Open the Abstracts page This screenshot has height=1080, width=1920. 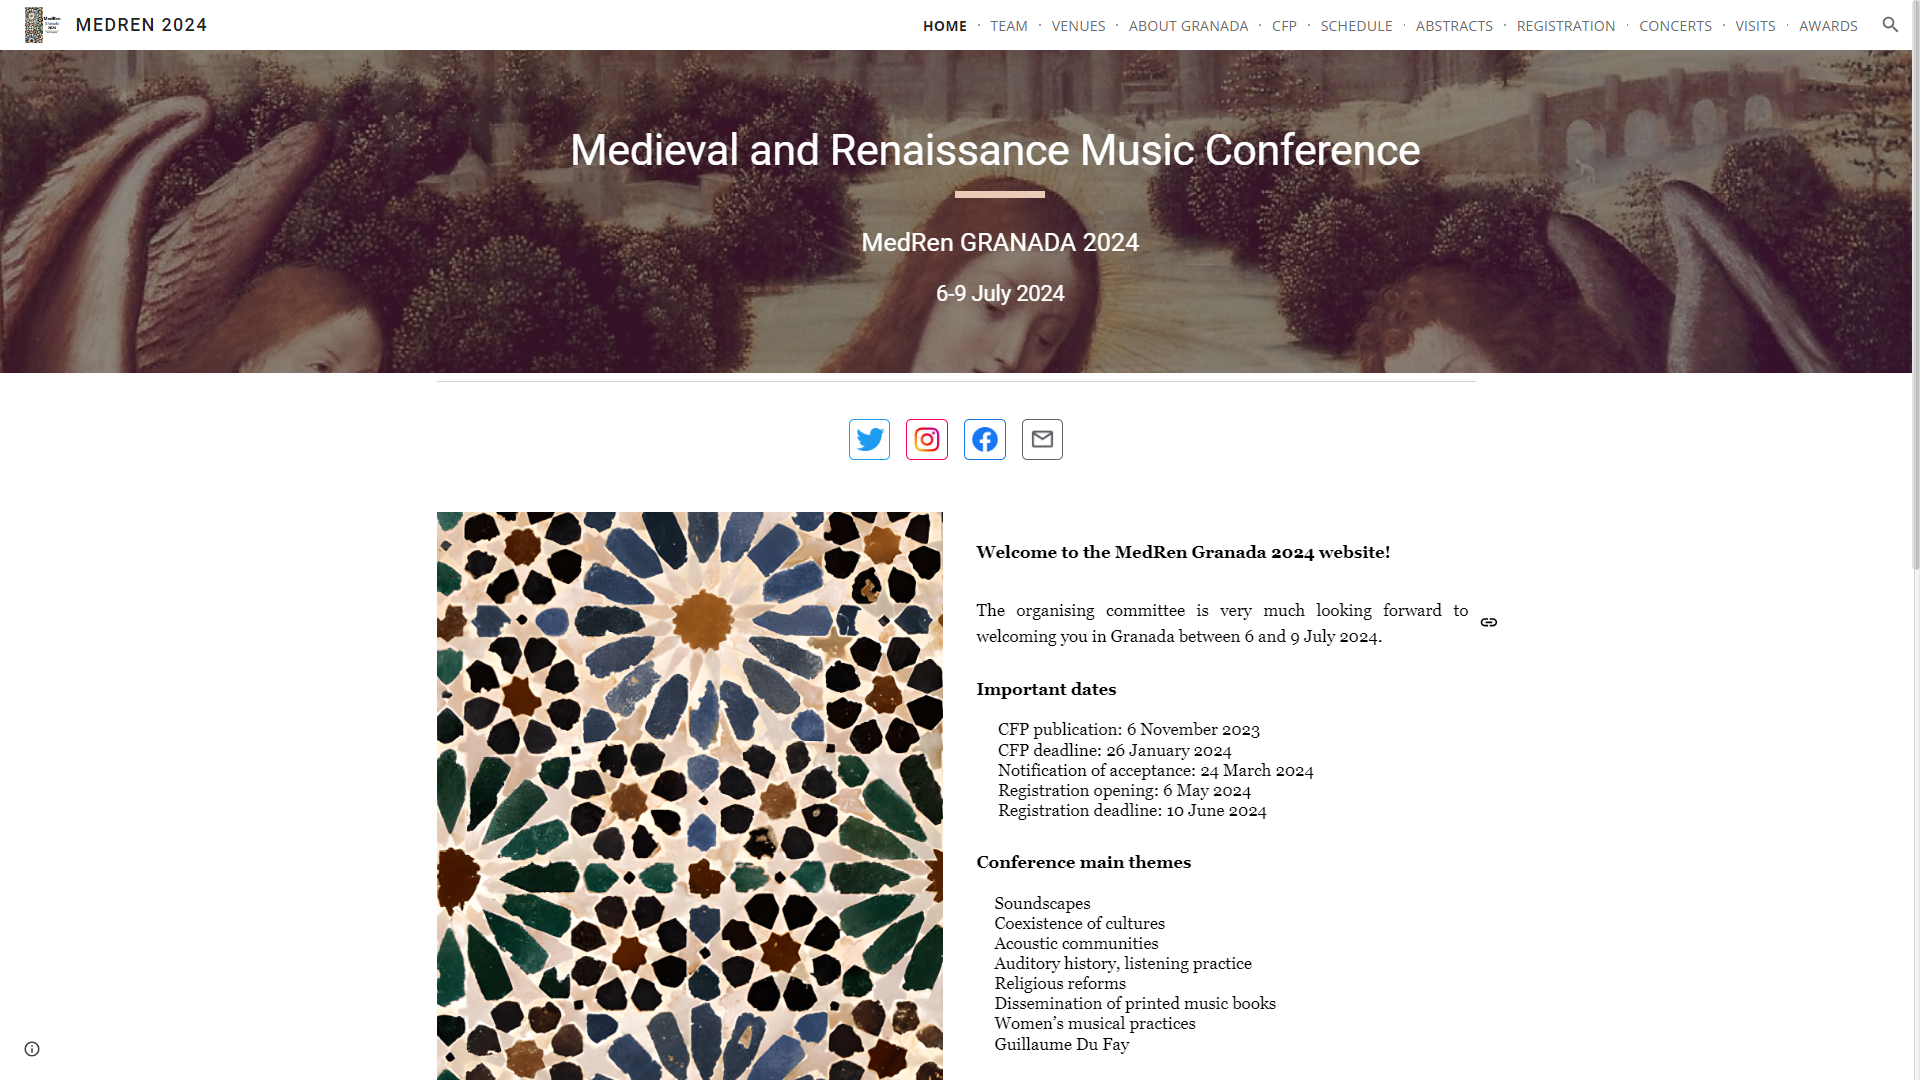[1454, 26]
